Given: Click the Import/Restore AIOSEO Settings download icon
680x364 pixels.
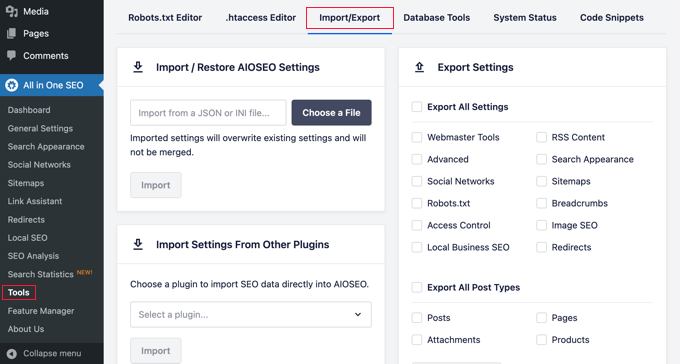Looking at the screenshot, I should tap(138, 67).
